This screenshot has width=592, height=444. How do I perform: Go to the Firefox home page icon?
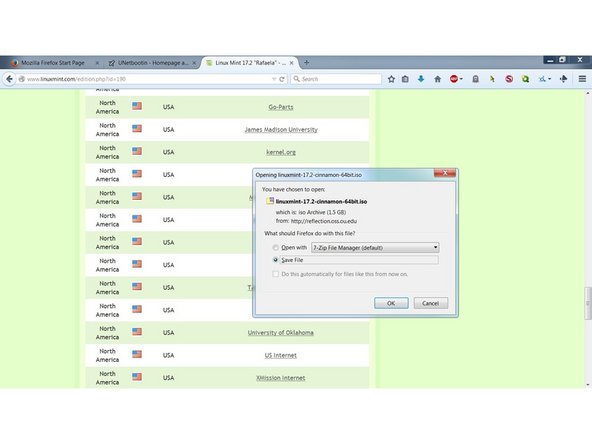pos(438,79)
